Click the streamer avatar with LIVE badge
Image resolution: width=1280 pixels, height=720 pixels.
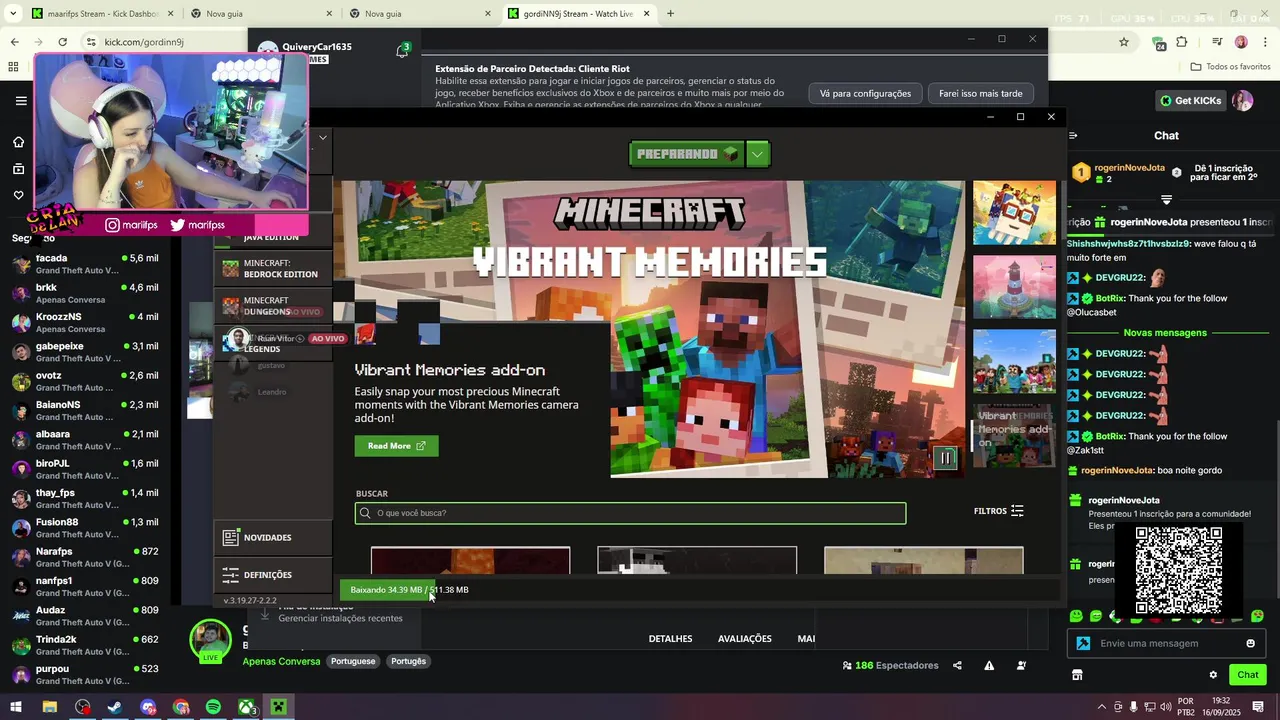(x=211, y=641)
